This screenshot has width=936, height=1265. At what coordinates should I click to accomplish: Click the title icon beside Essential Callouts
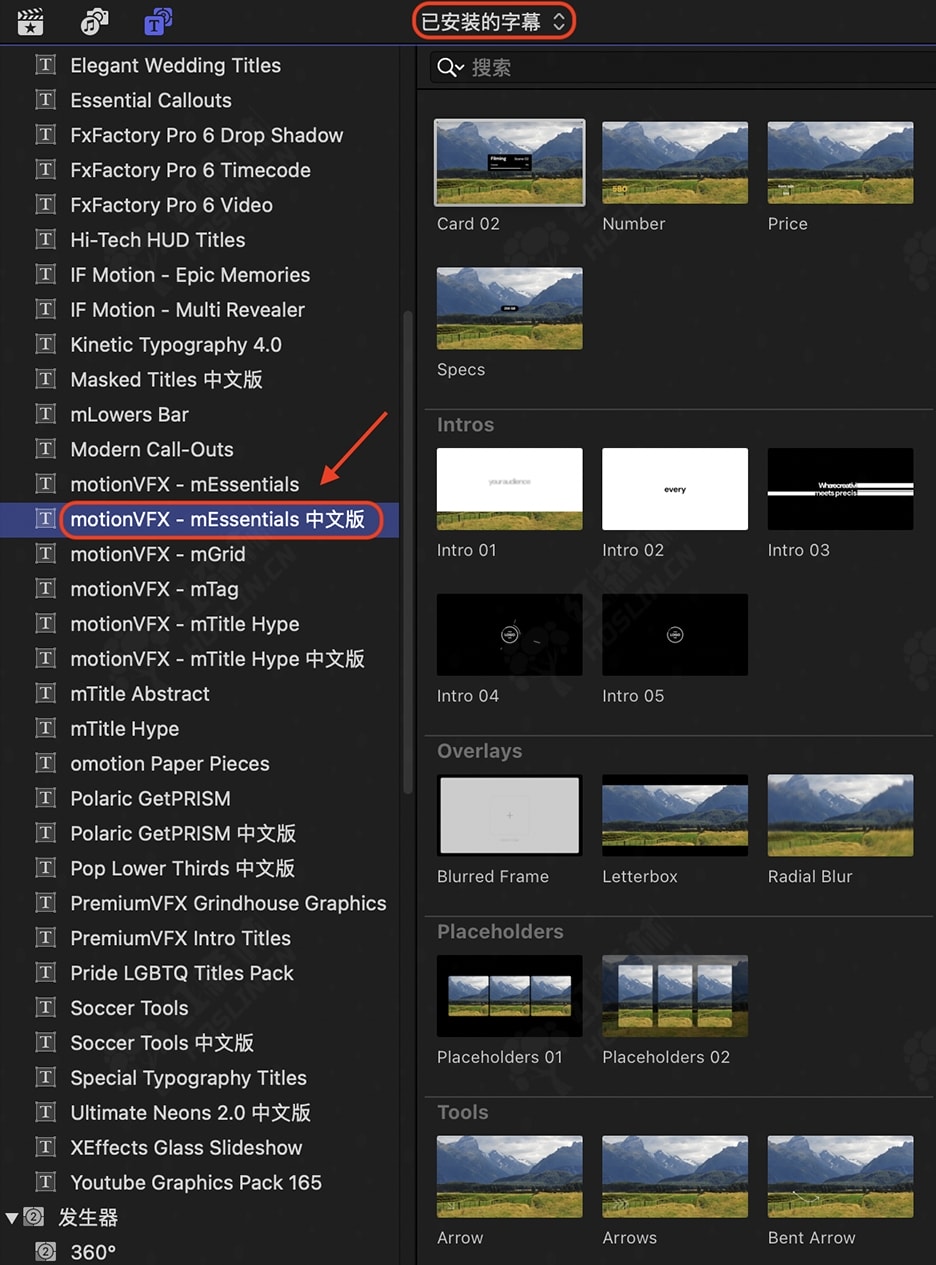click(x=45, y=100)
